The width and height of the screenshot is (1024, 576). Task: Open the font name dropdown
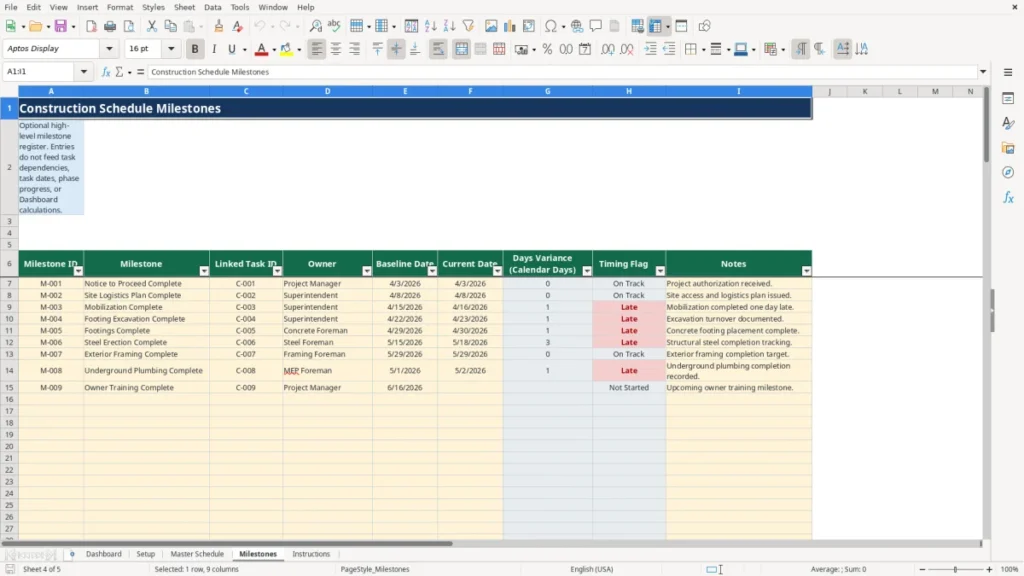tap(109, 49)
